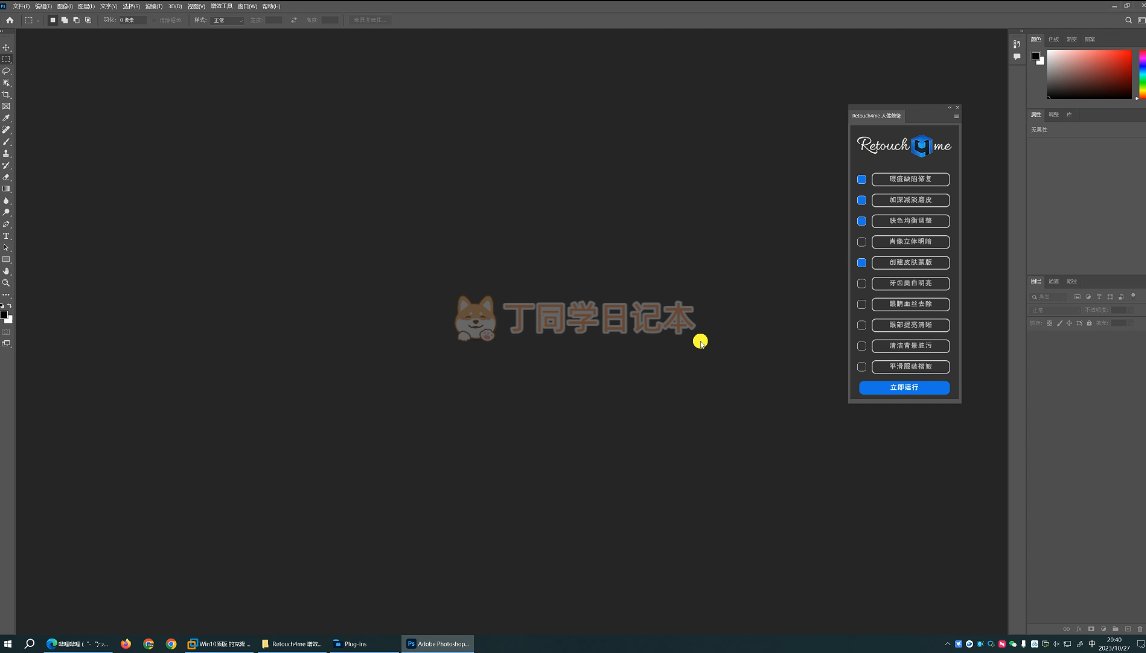Open the style dropdown in options bar
Image resolution: width=1146 pixels, height=653 pixels.
tap(227, 20)
